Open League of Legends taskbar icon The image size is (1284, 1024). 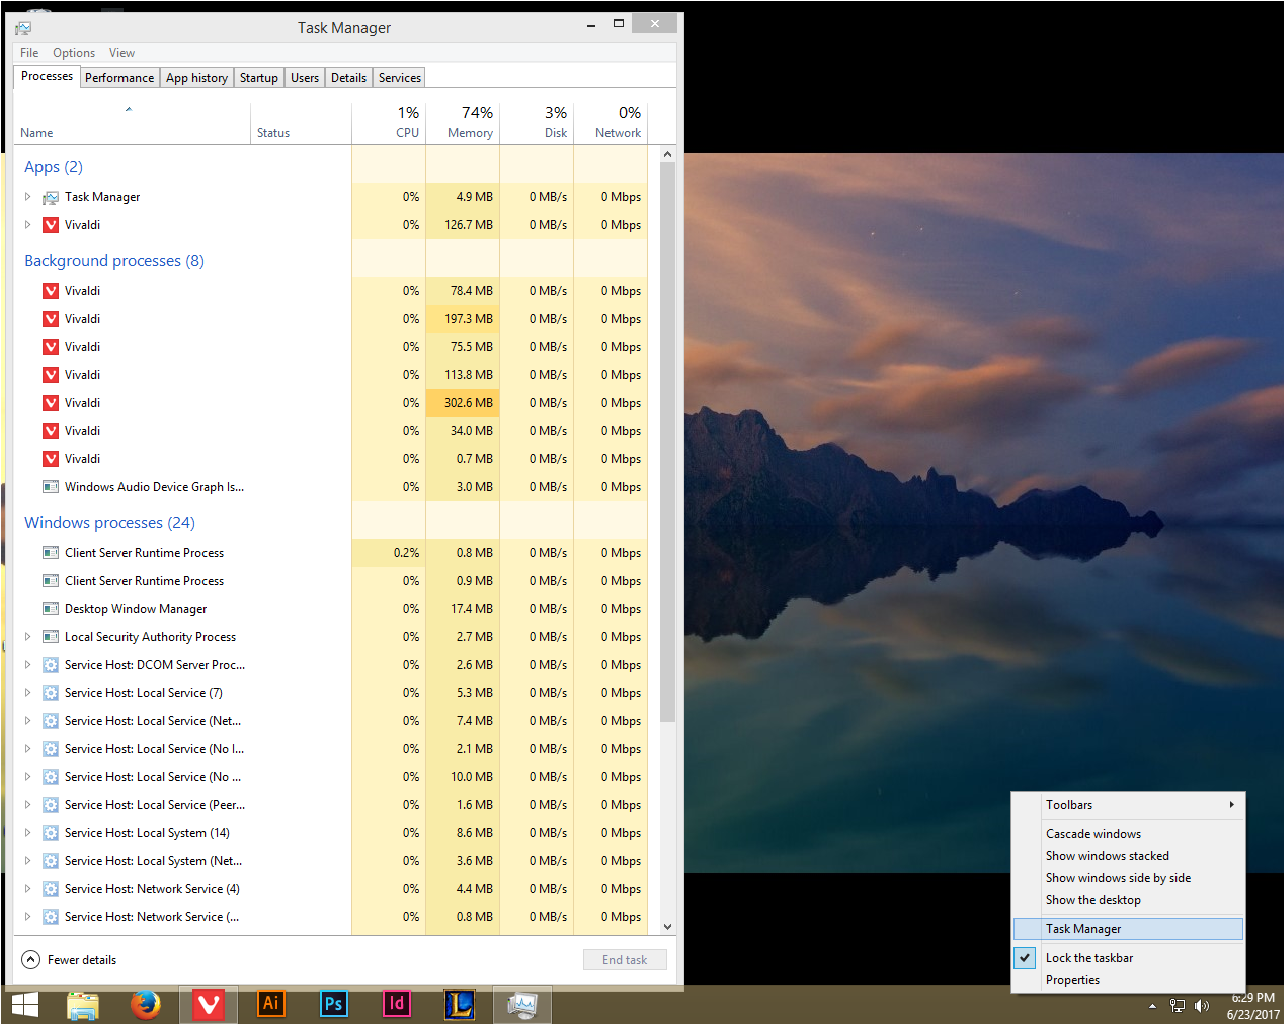pos(459,1004)
